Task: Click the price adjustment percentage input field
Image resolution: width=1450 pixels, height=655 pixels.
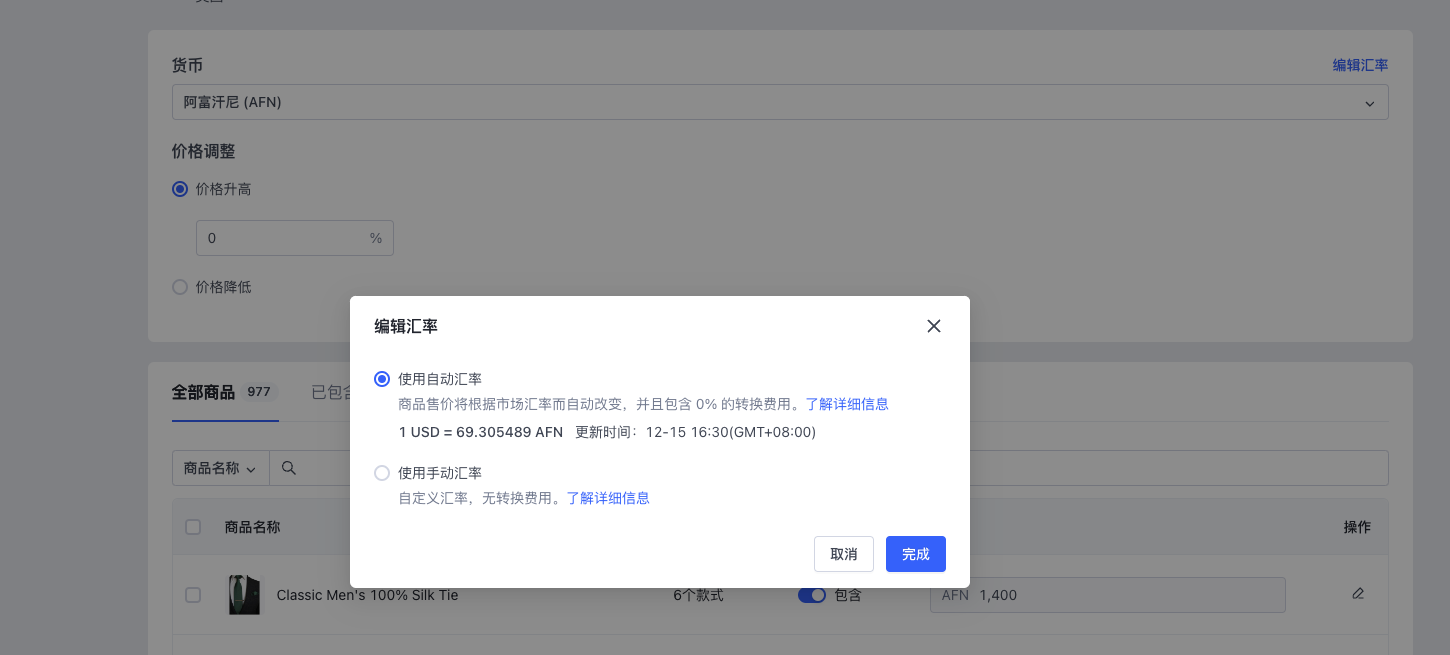Action: [x=284, y=238]
